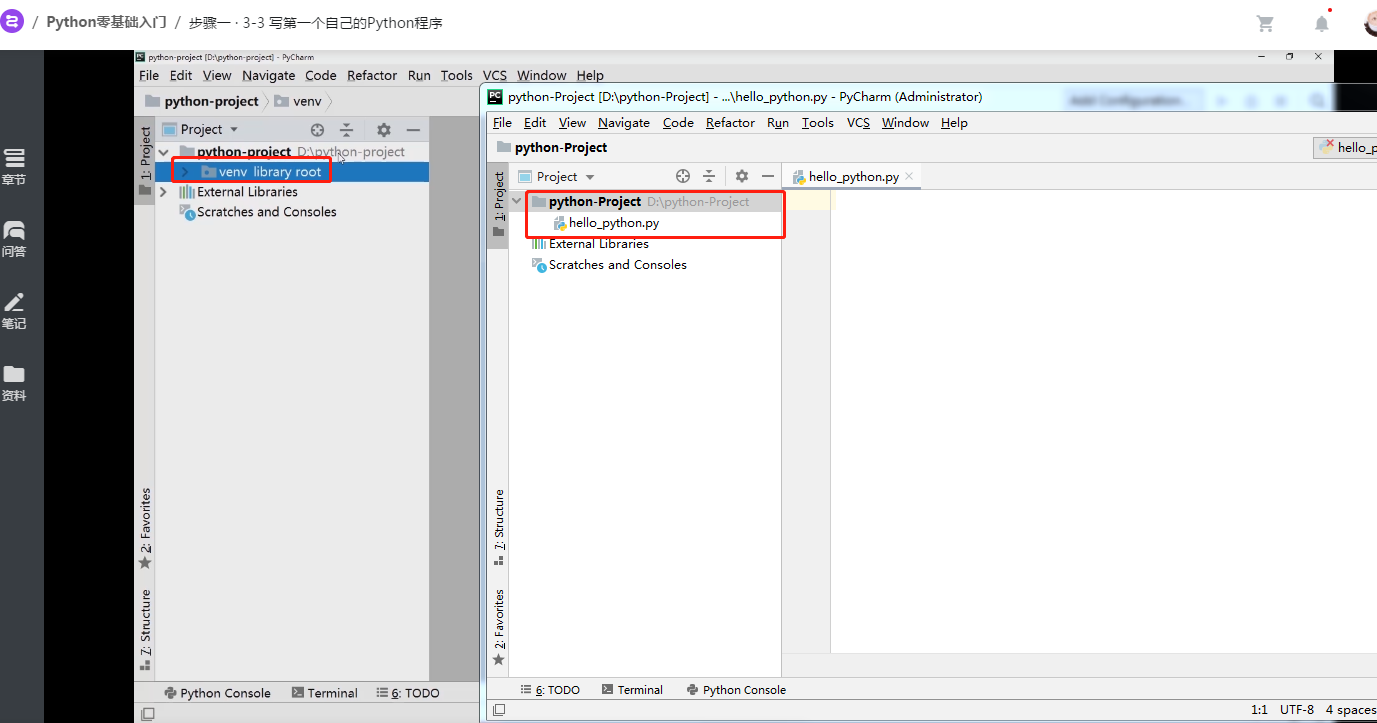This screenshot has height=723, width=1377.
Task: Click the UTF-8 encoding in status bar
Action: click(1297, 710)
